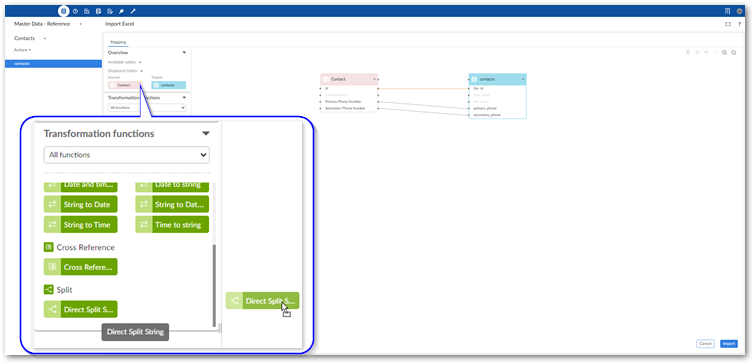
Task: Open the All functions dropdown in magnified panel
Action: 127,155
